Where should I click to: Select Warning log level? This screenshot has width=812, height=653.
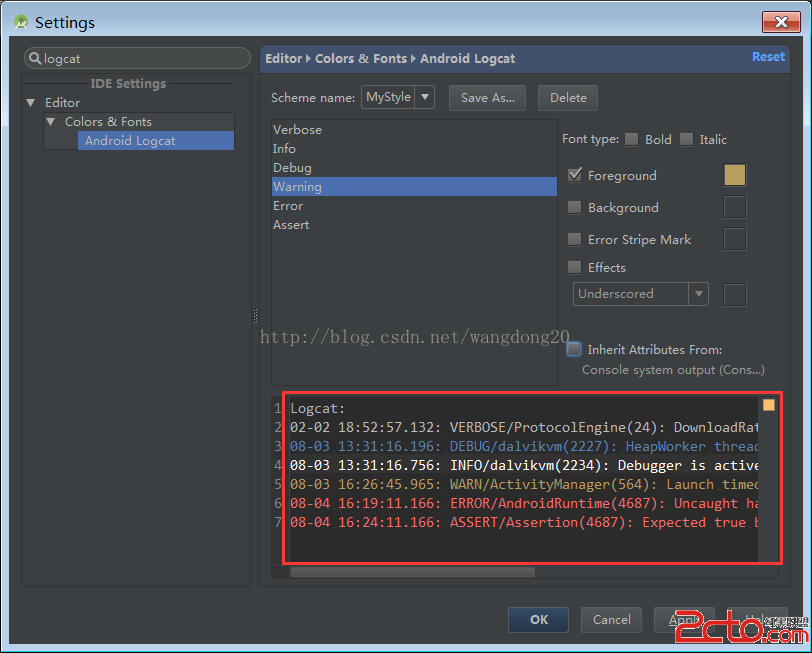point(414,186)
